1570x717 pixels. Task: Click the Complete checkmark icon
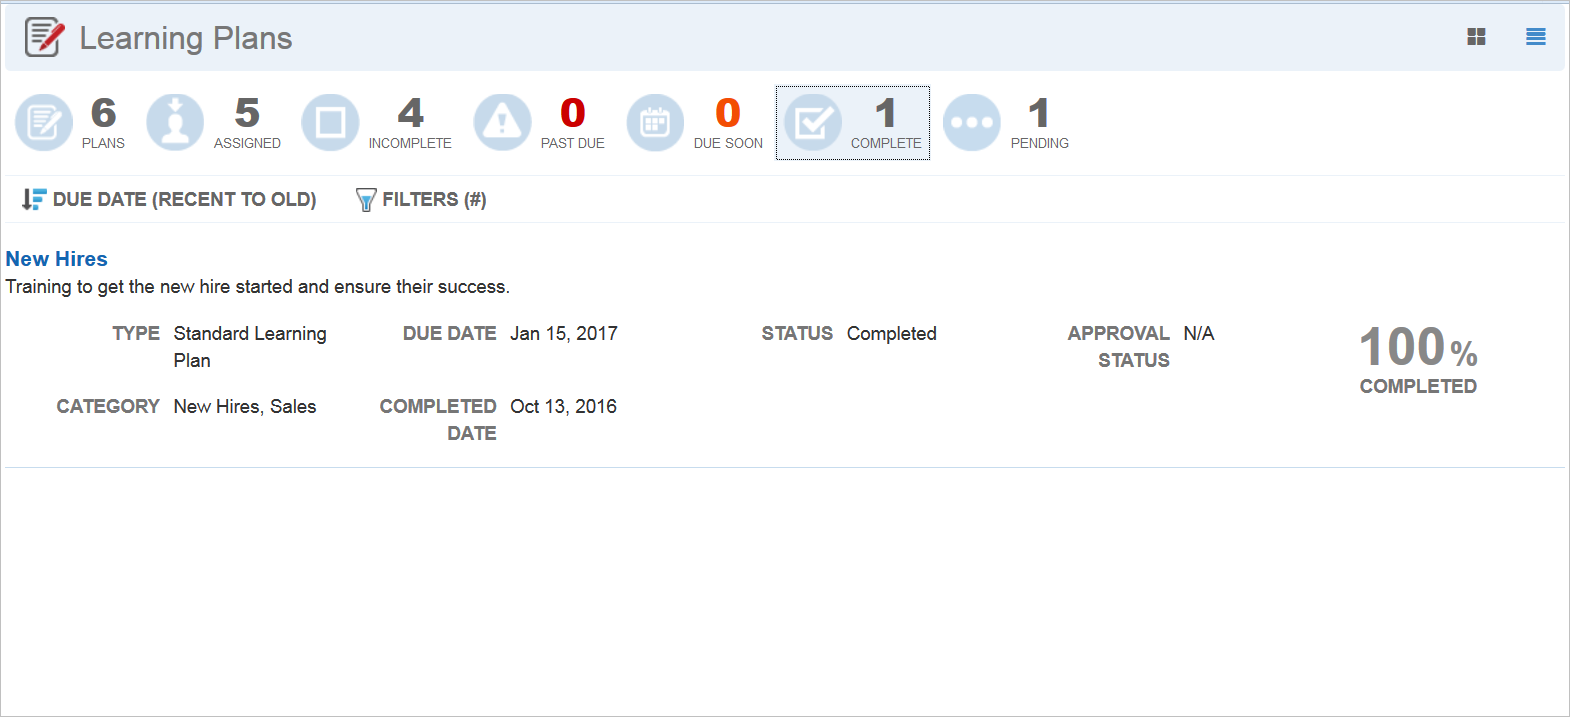pyautogui.click(x=812, y=123)
